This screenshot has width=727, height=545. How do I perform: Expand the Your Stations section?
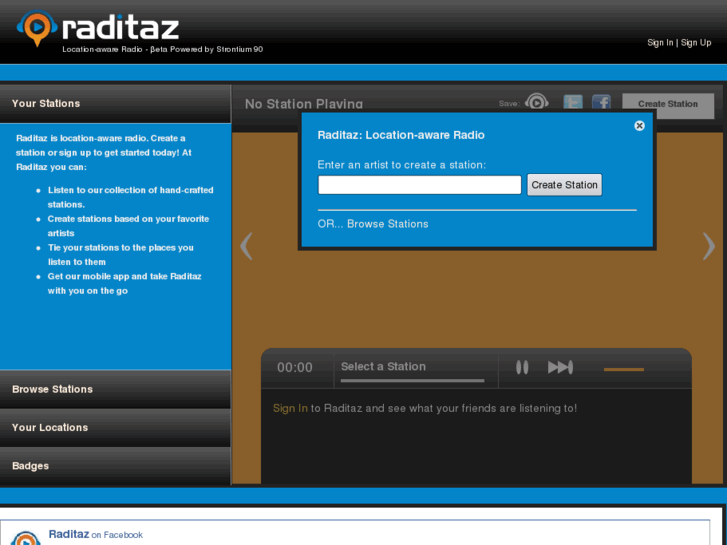click(x=115, y=103)
